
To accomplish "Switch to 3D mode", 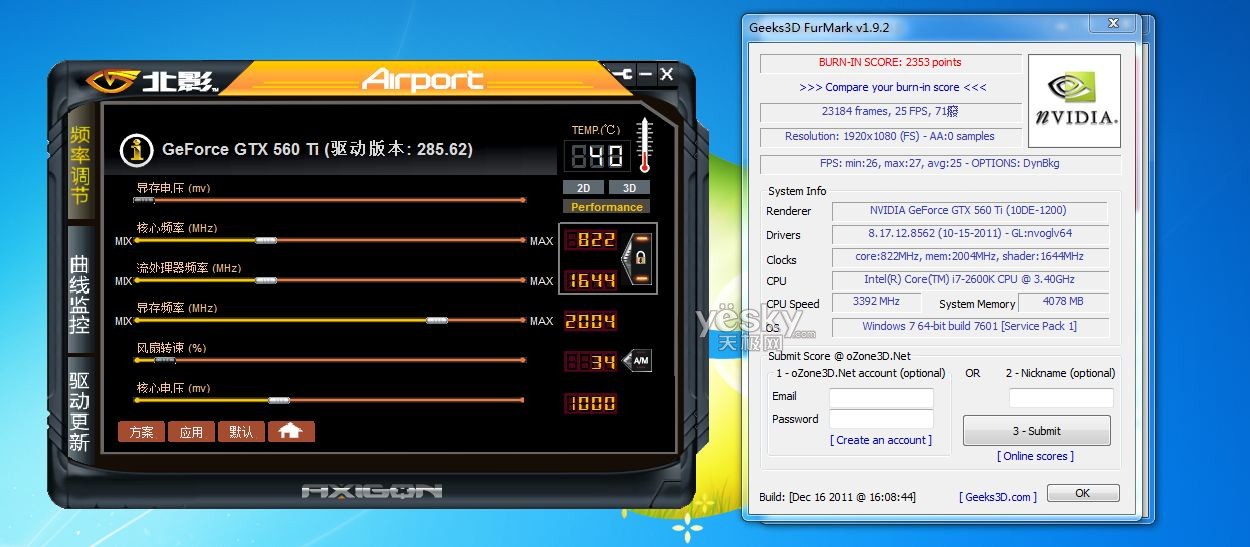I will point(629,187).
